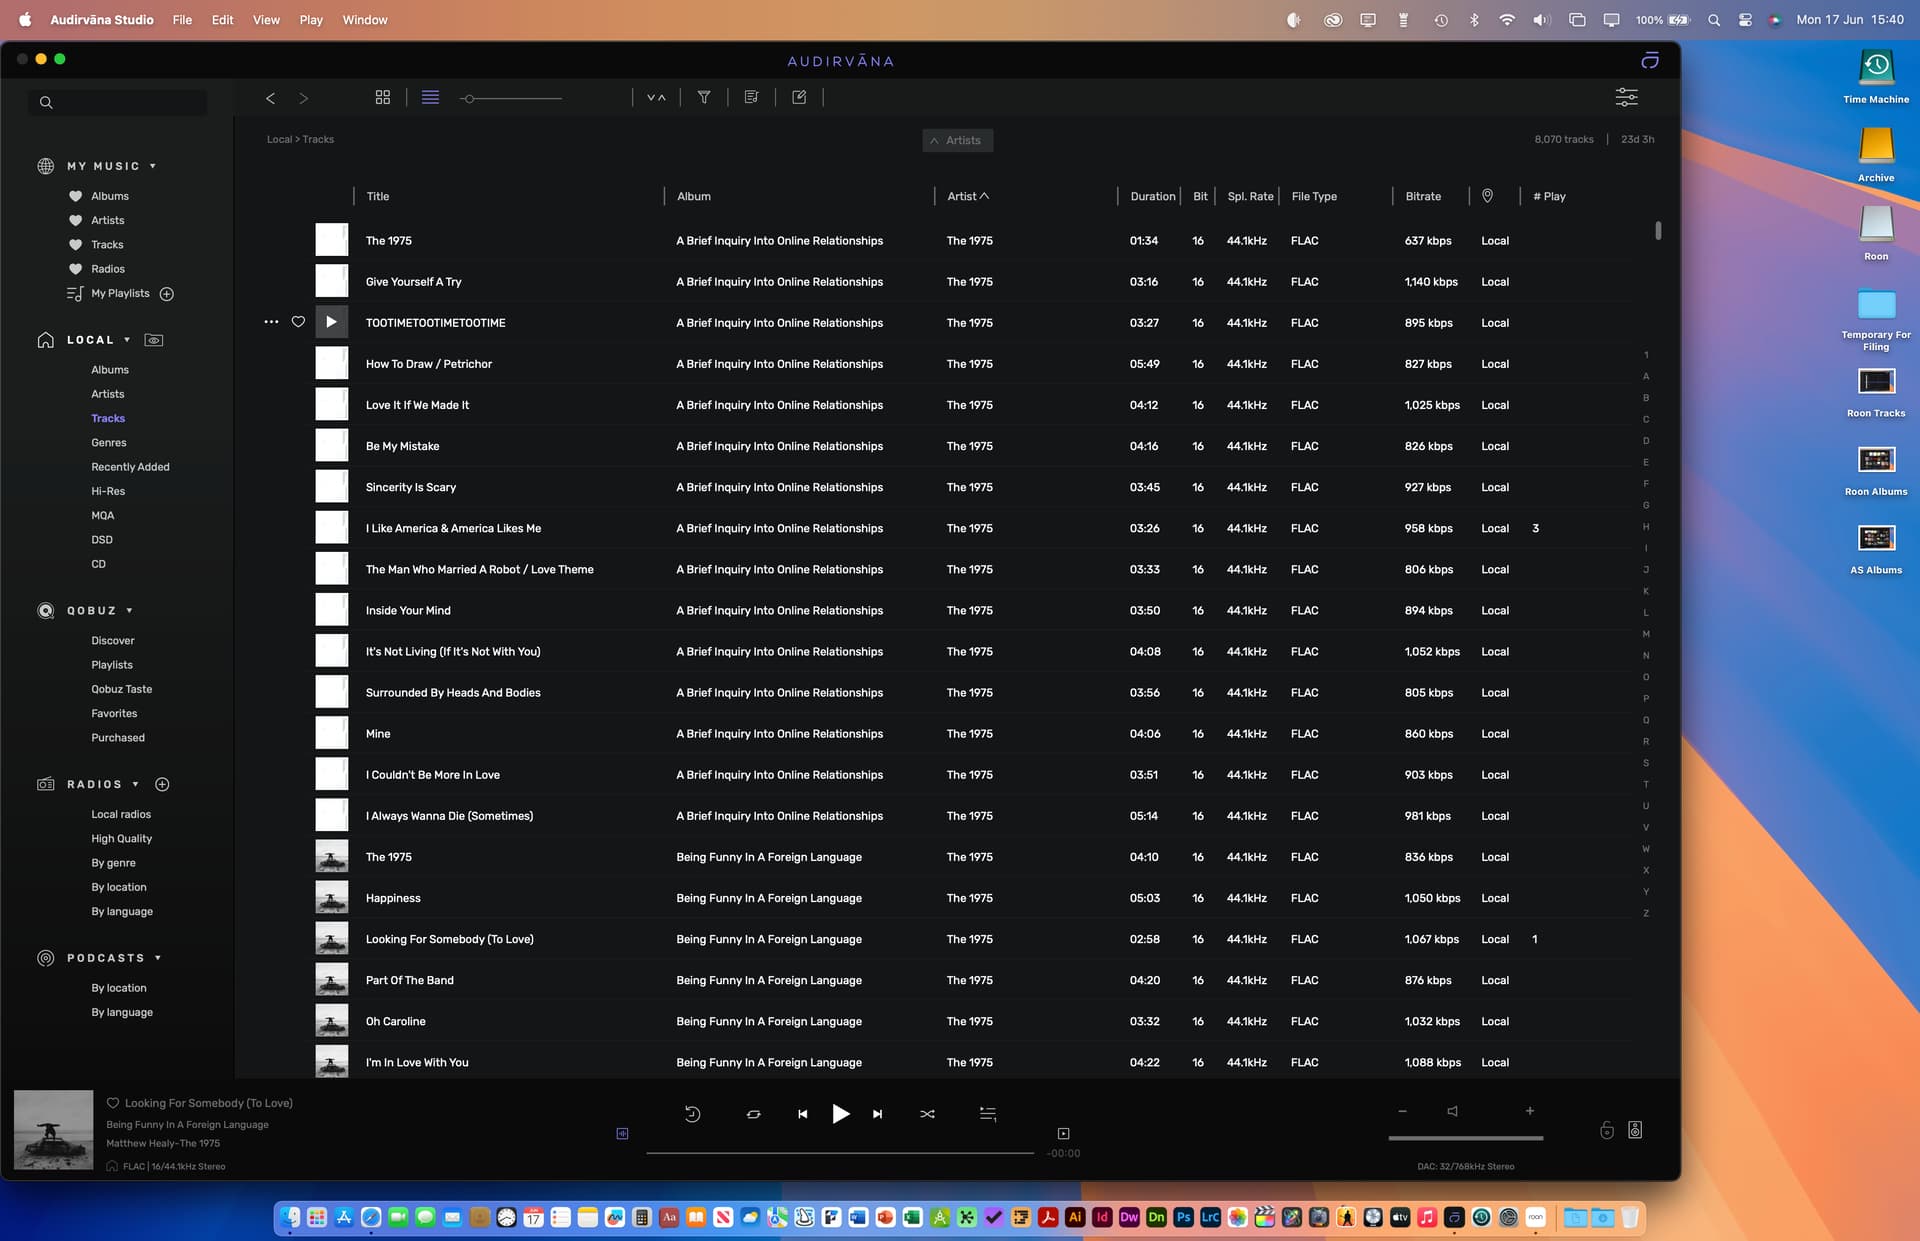Collapse the PODCASTS section arrow
Screen dimensions: 1920x1241
tap(158, 958)
